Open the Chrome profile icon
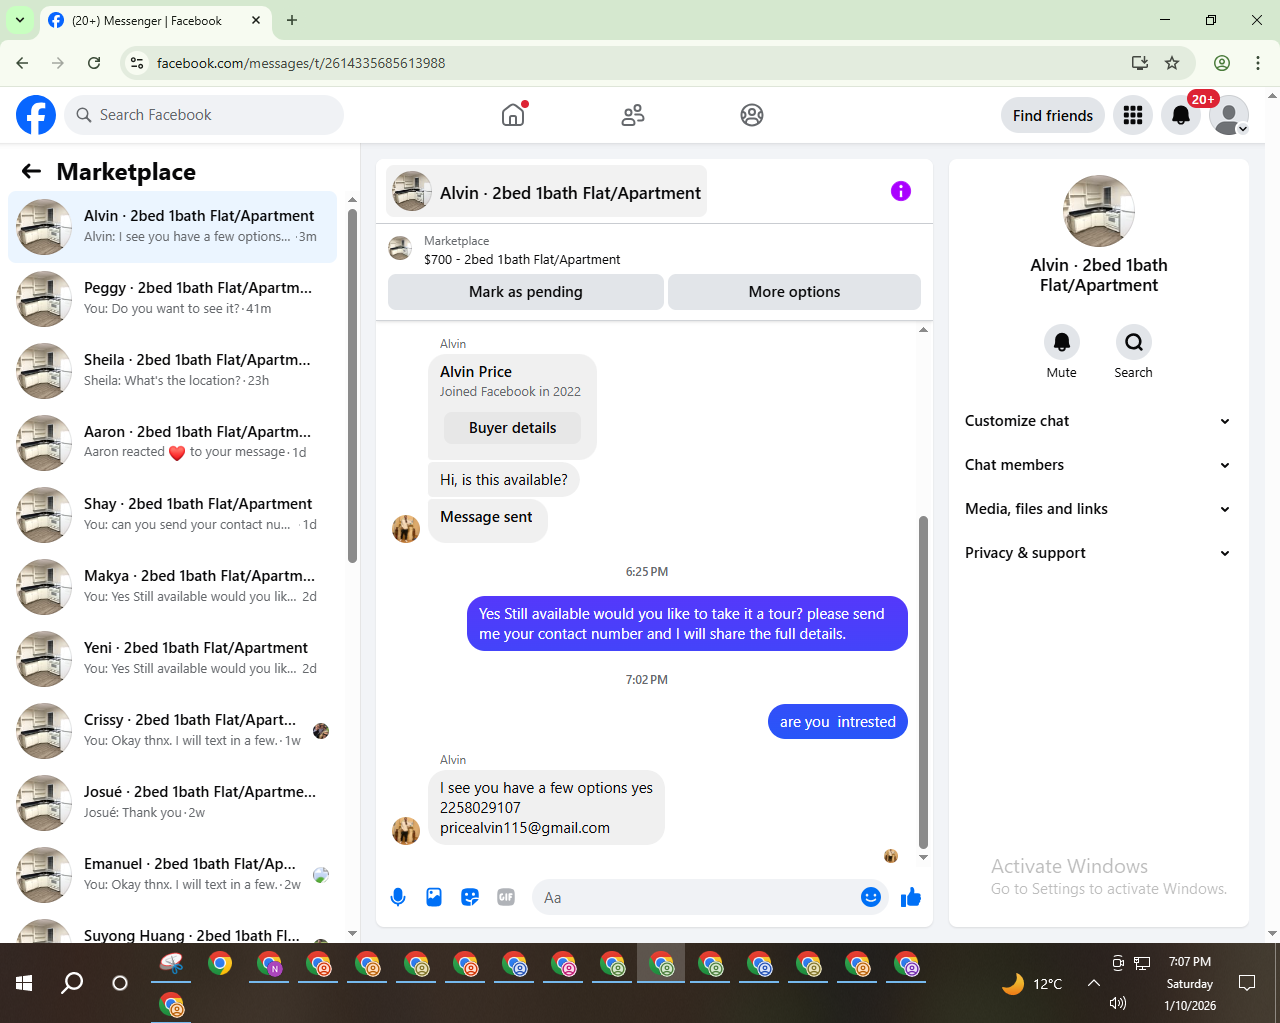Screen dimensions: 1280x1023 [x=1222, y=63]
